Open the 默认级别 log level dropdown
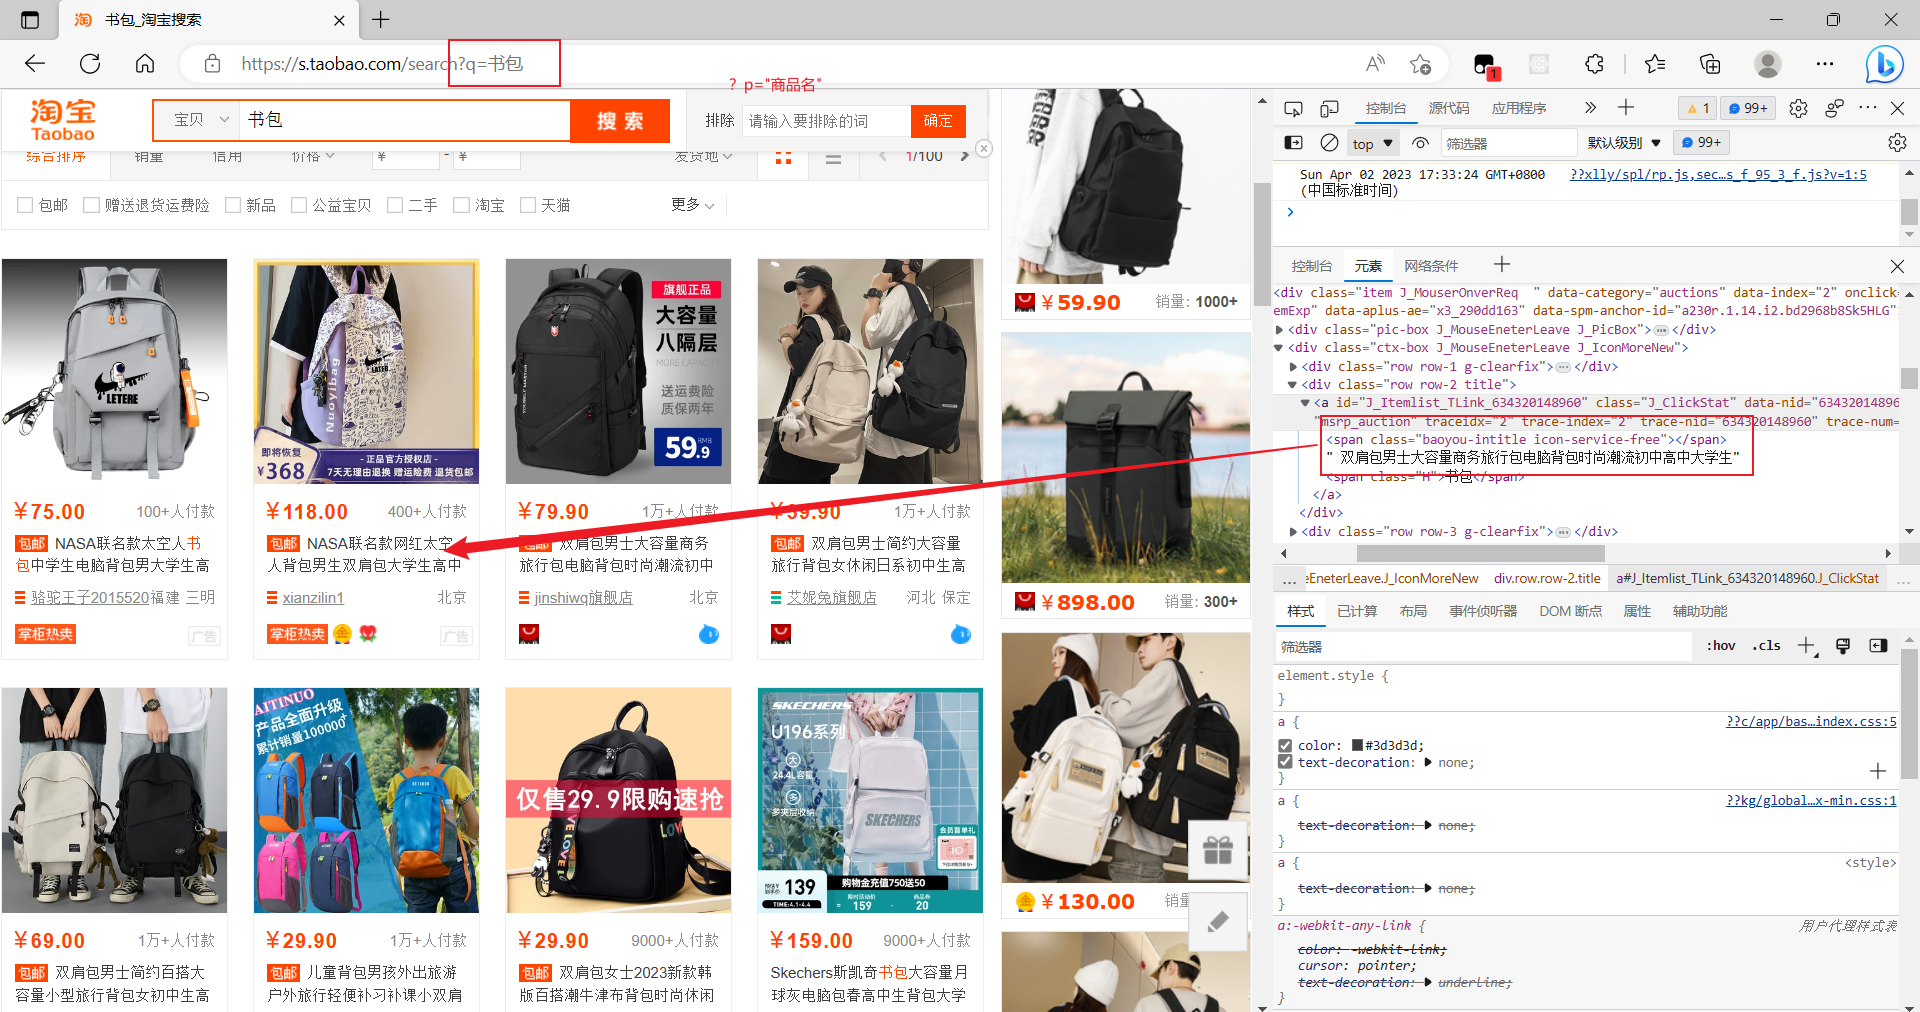The image size is (1920, 1012). pos(1624,143)
